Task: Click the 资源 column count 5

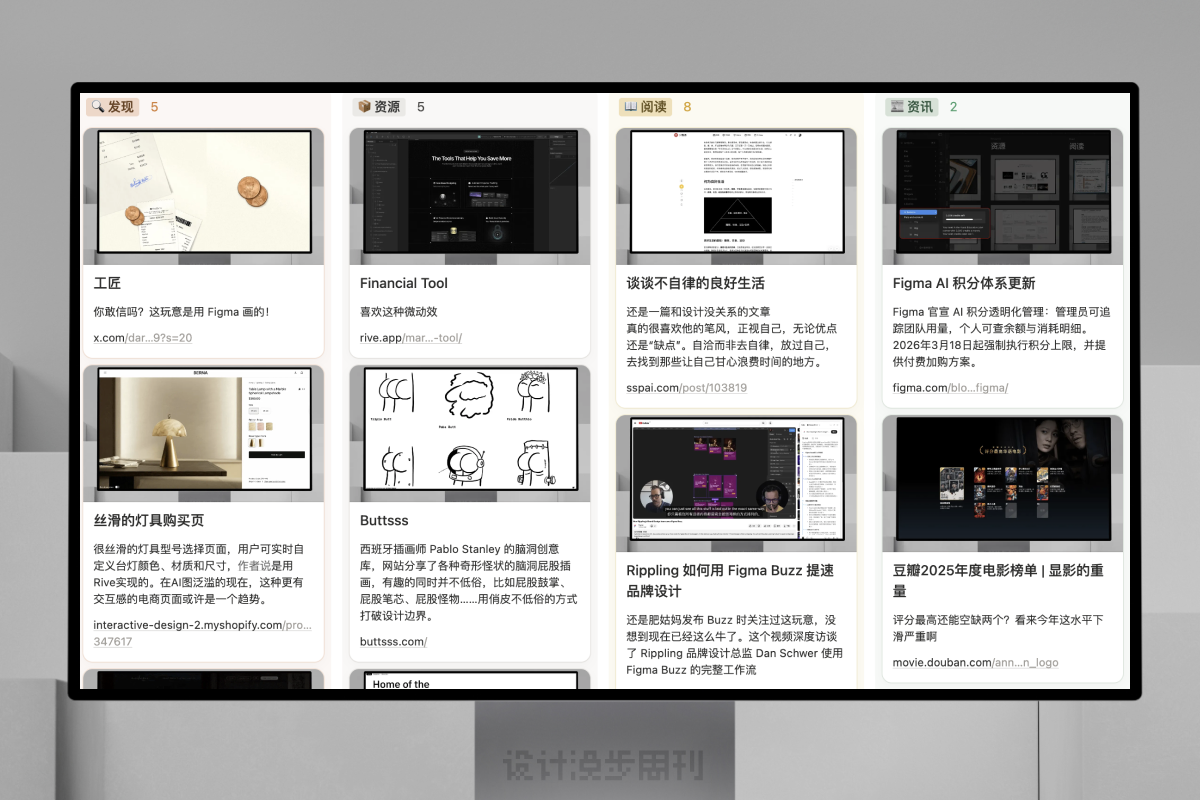Action: (421, 107)
